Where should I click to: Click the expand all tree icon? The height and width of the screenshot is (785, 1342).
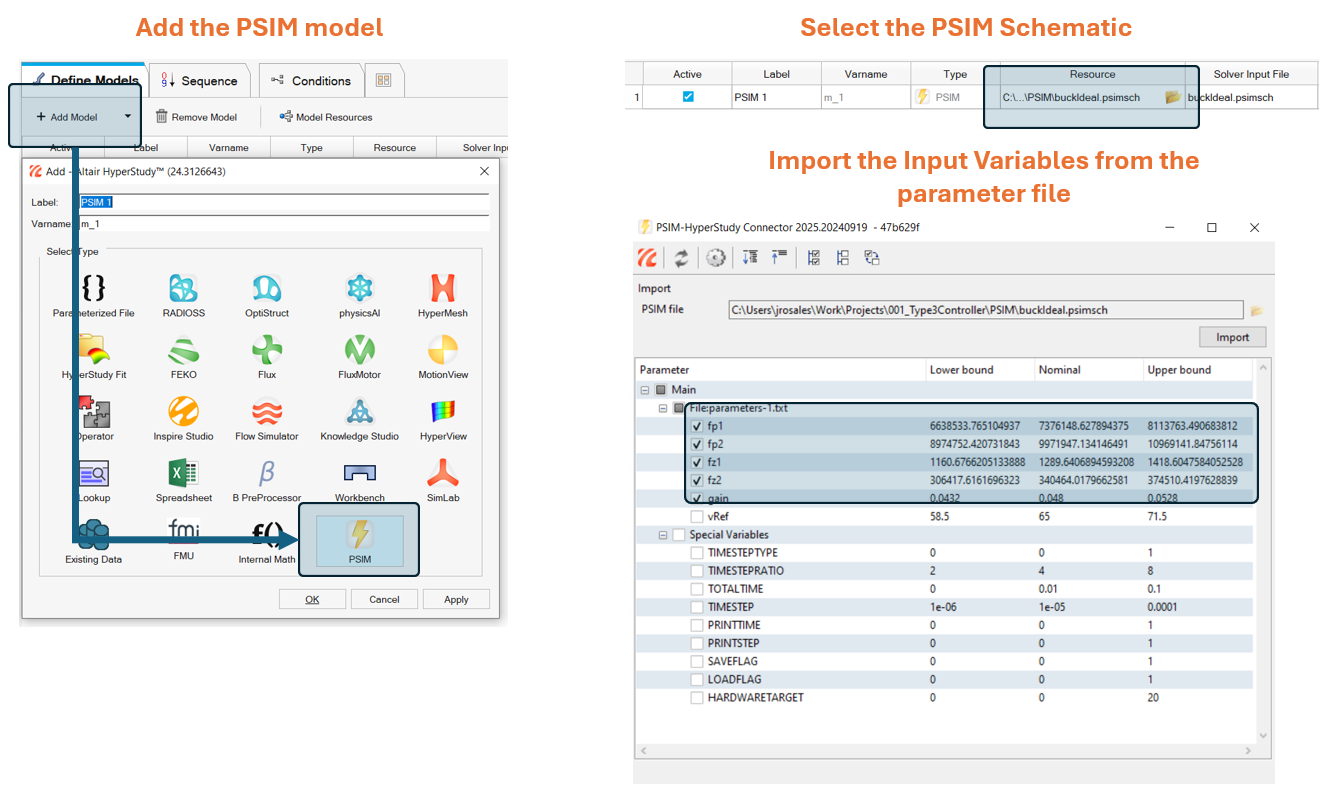point(750,258)
